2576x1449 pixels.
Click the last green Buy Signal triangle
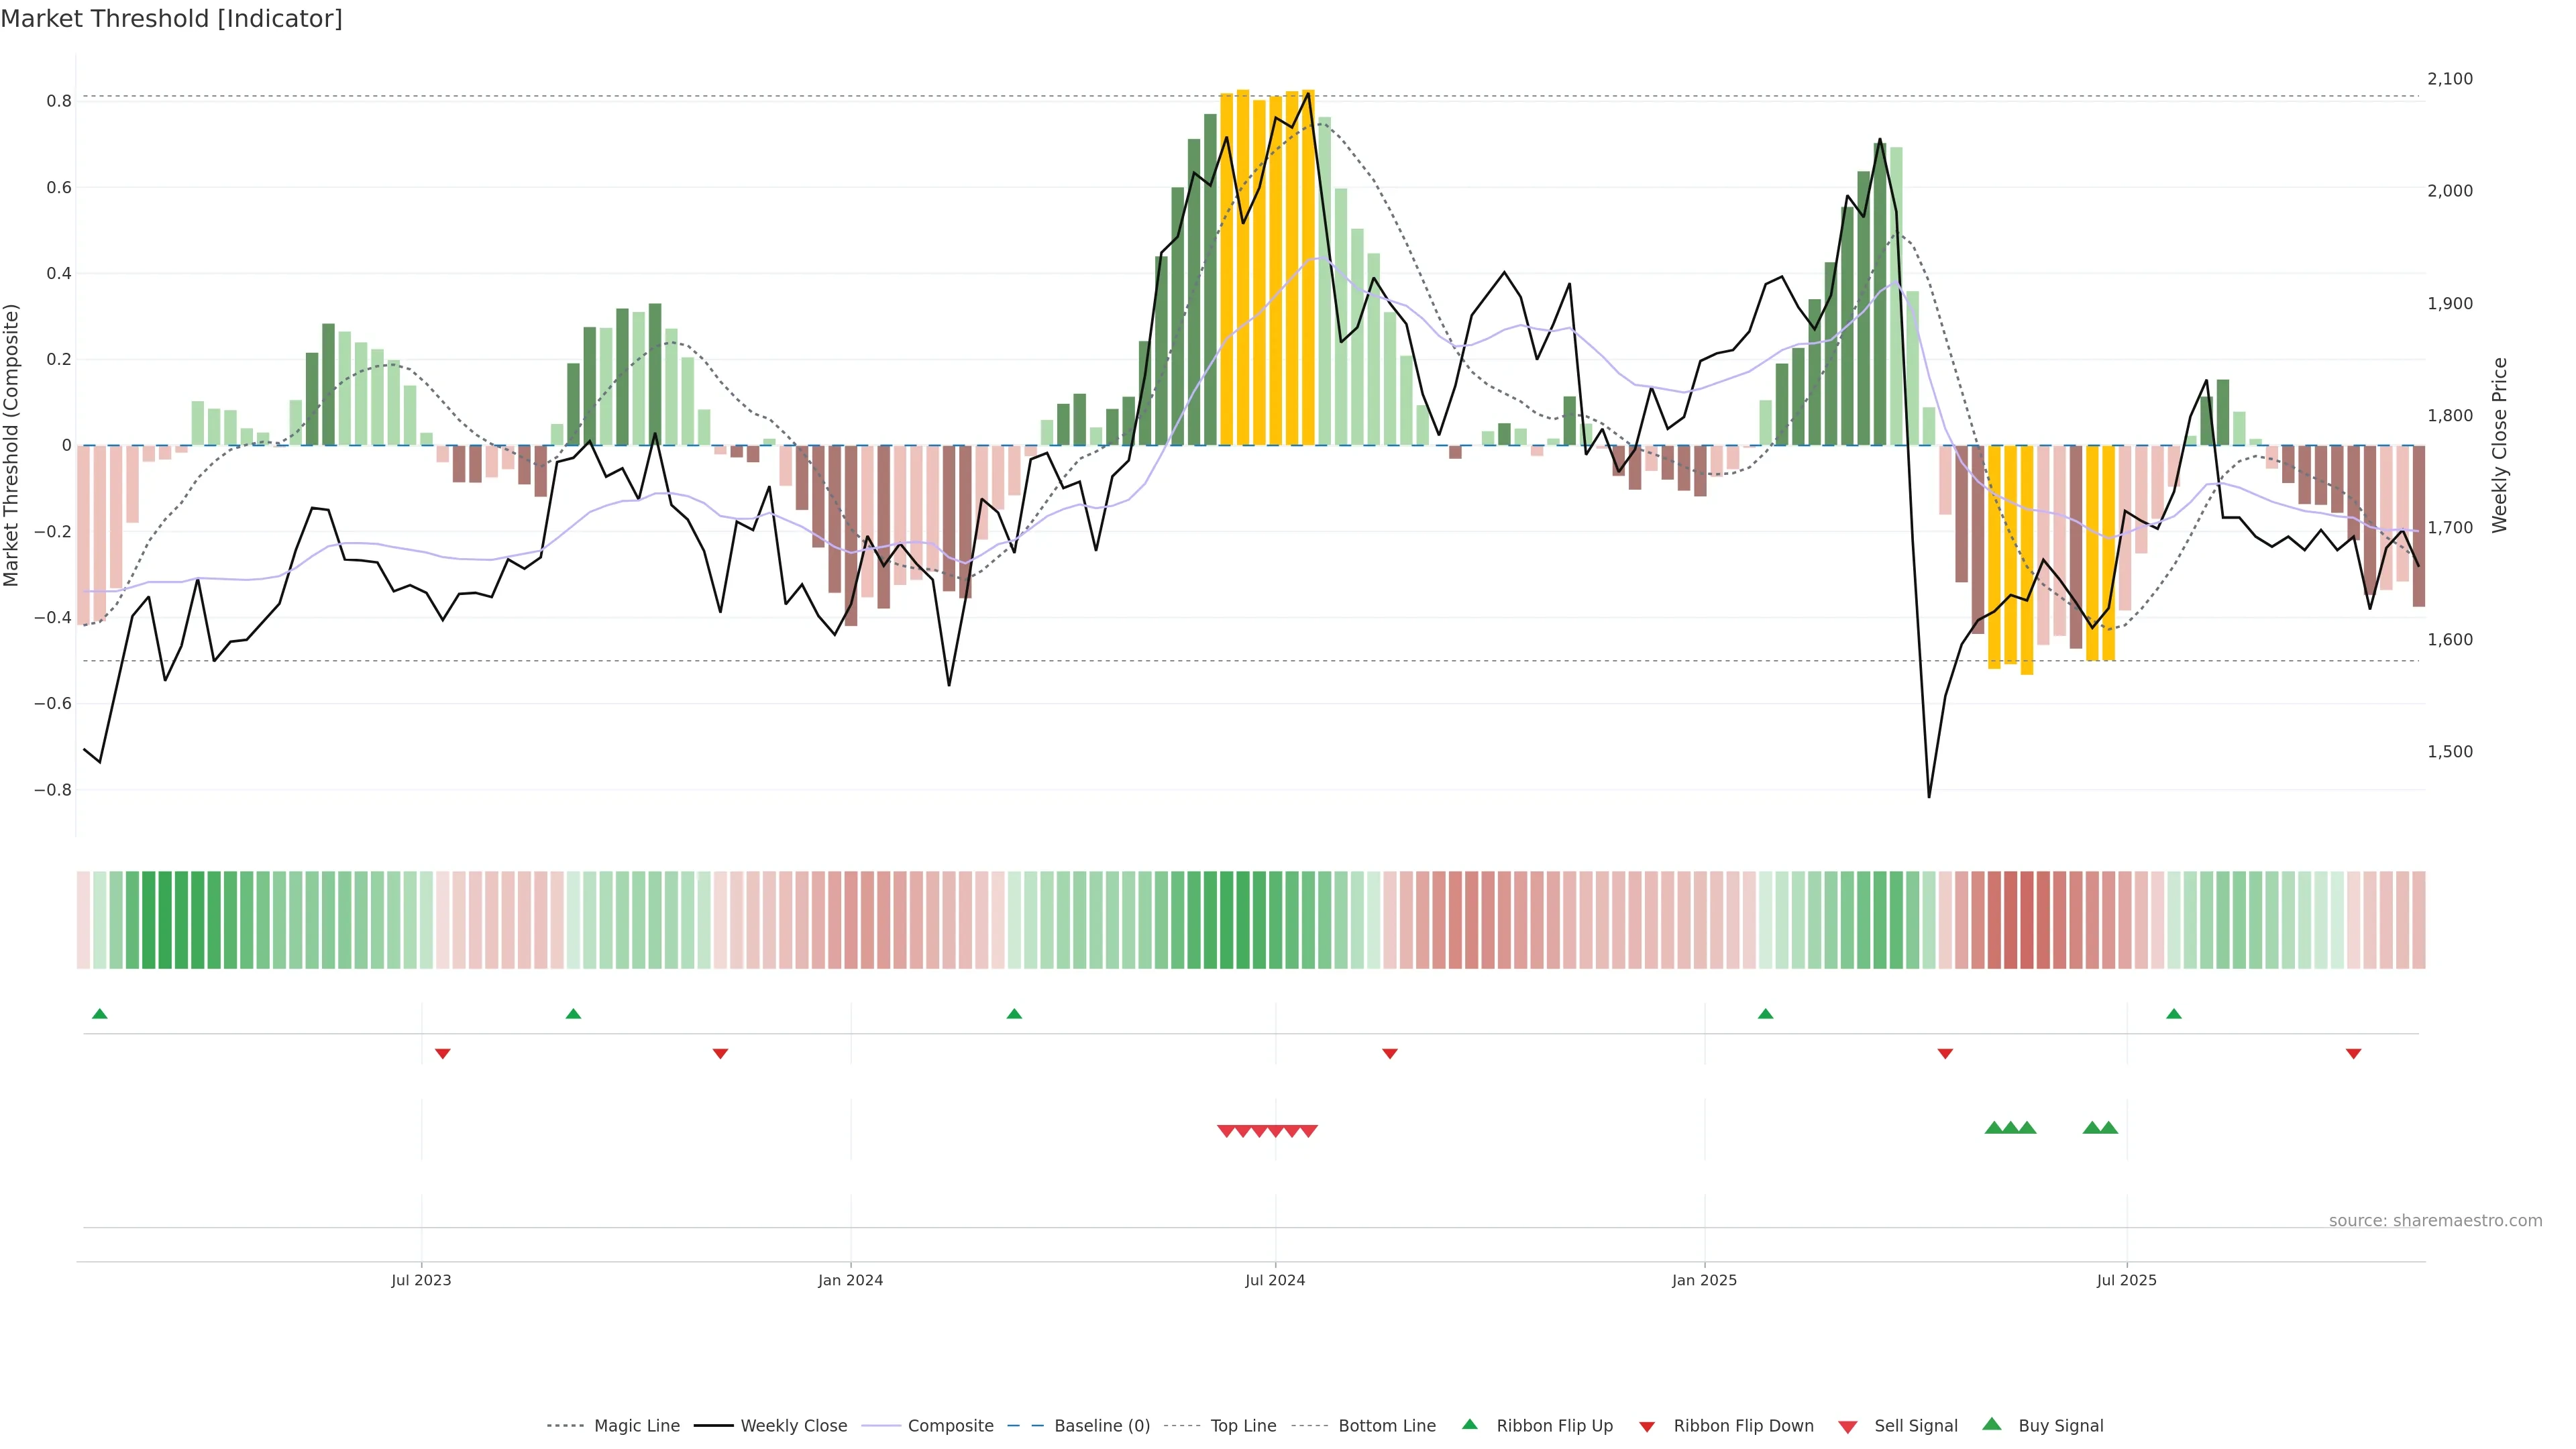click(x=2109, y=1128)
